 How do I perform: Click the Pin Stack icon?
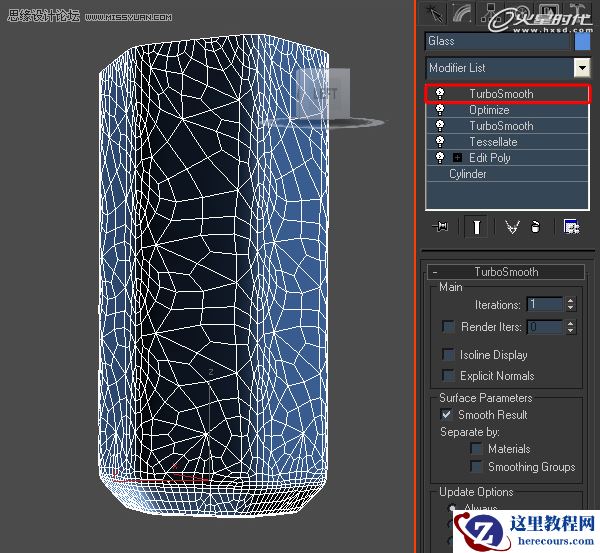440,228
